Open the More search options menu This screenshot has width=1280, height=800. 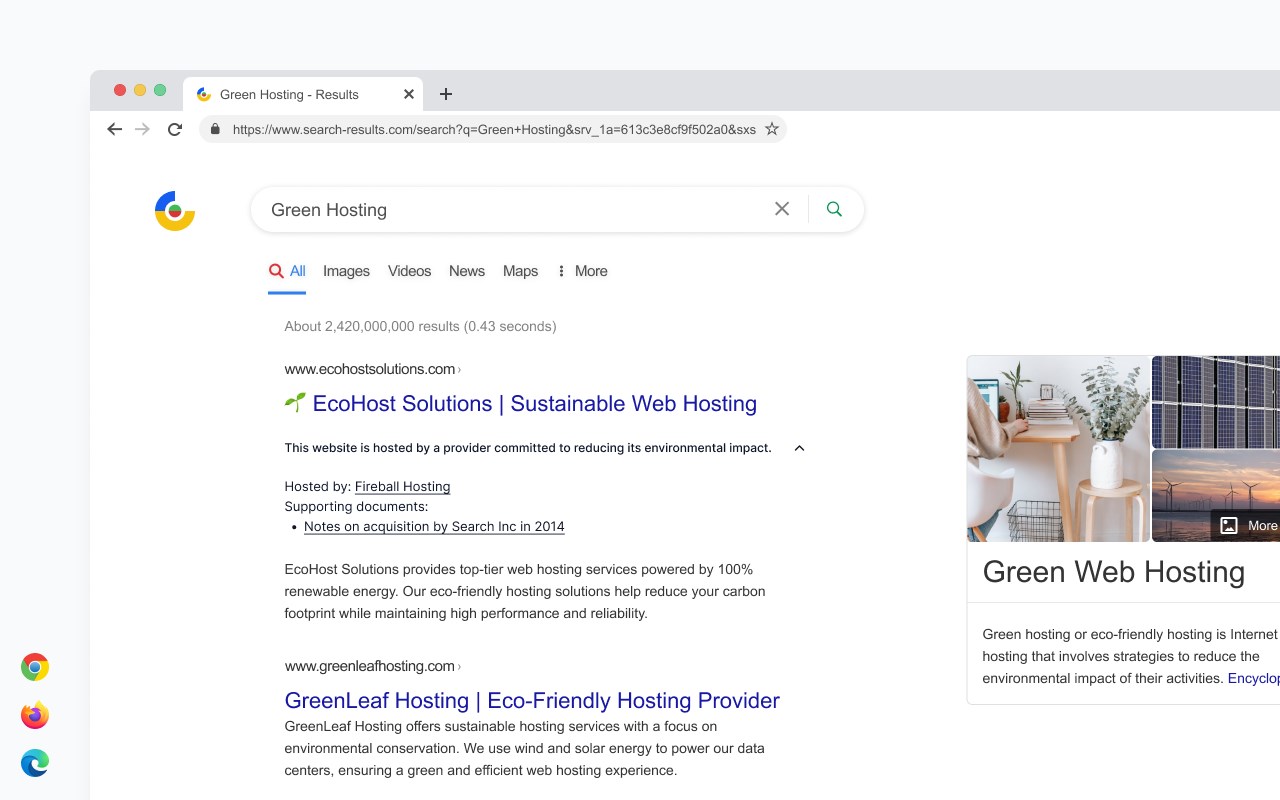coord(582,271)
